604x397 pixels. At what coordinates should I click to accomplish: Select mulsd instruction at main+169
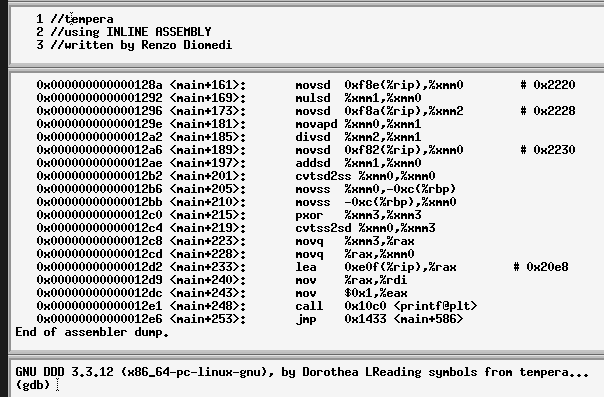[229, 98]
